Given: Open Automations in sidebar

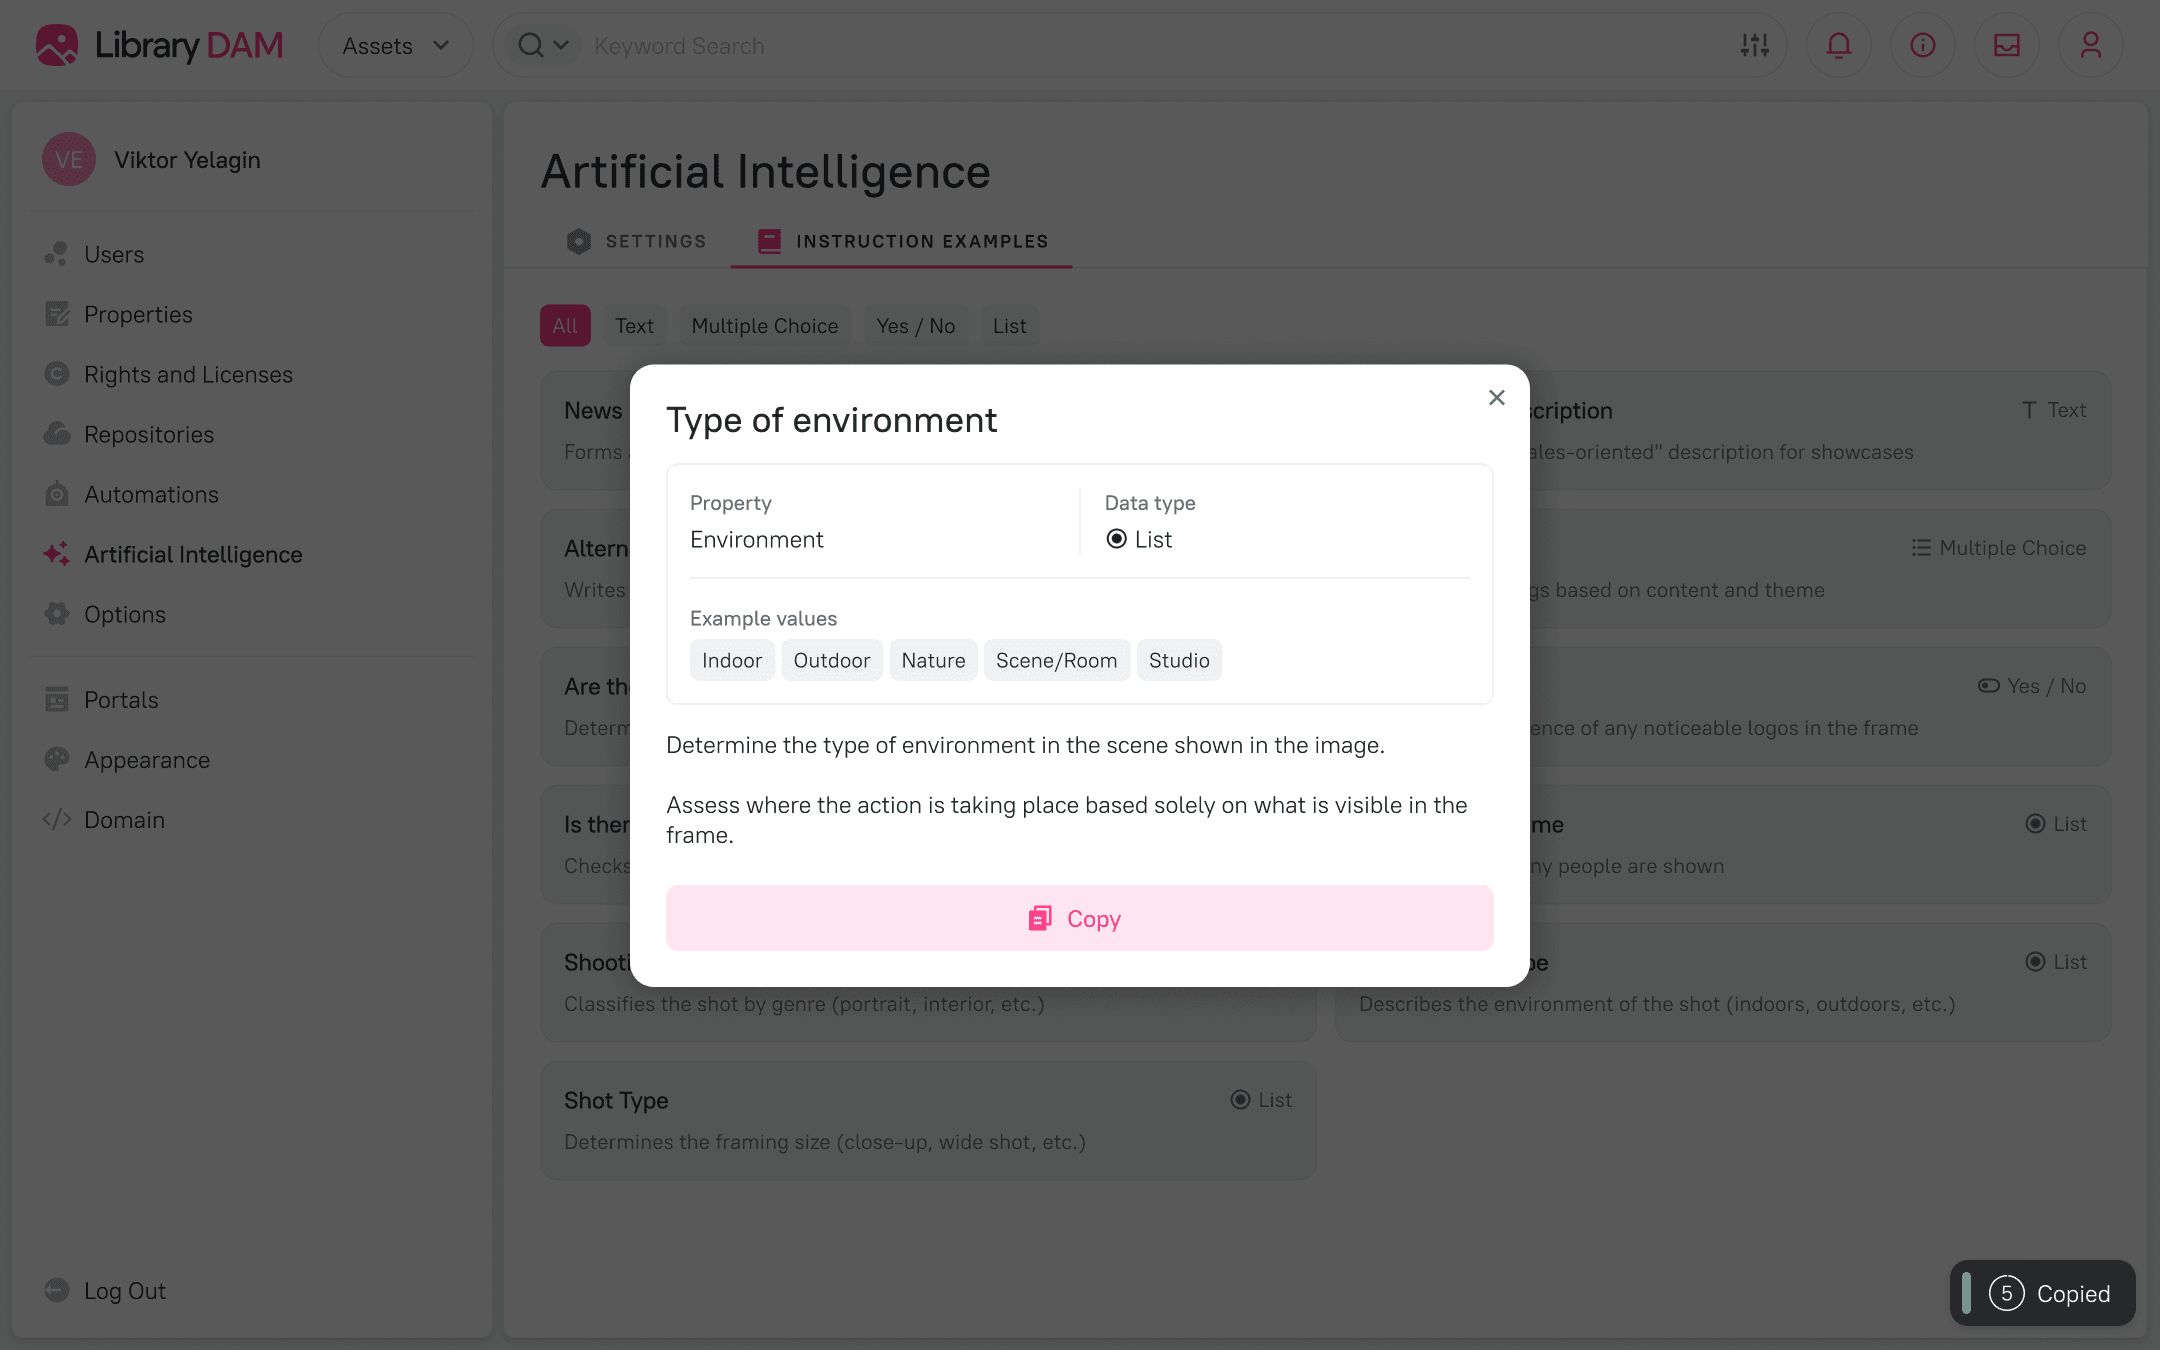Looking at the screenshot, I should 151,494.
